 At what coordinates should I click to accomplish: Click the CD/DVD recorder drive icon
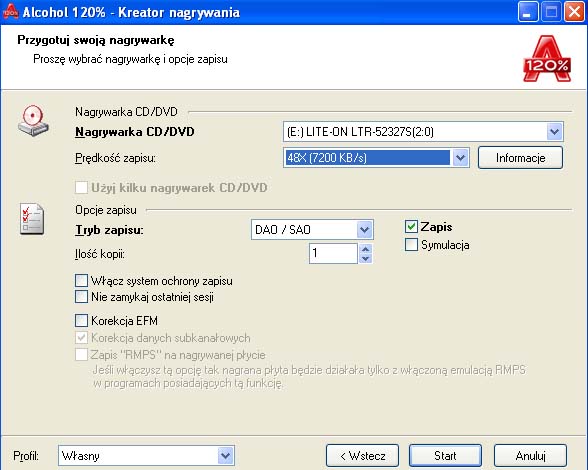(33, 121)
